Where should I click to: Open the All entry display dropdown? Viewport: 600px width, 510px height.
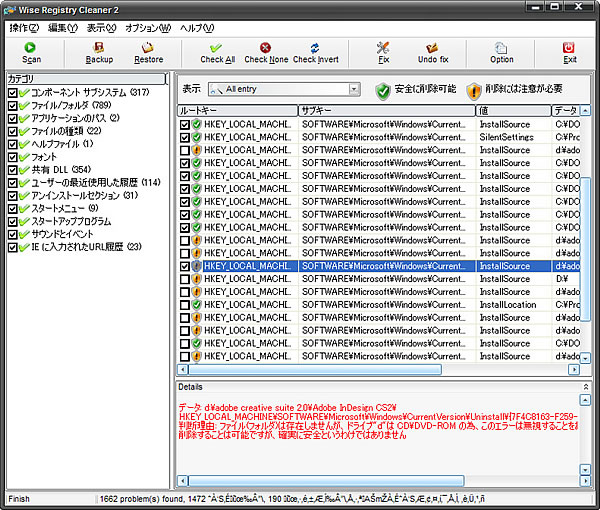pyautogui.click(x=353, y=89)
